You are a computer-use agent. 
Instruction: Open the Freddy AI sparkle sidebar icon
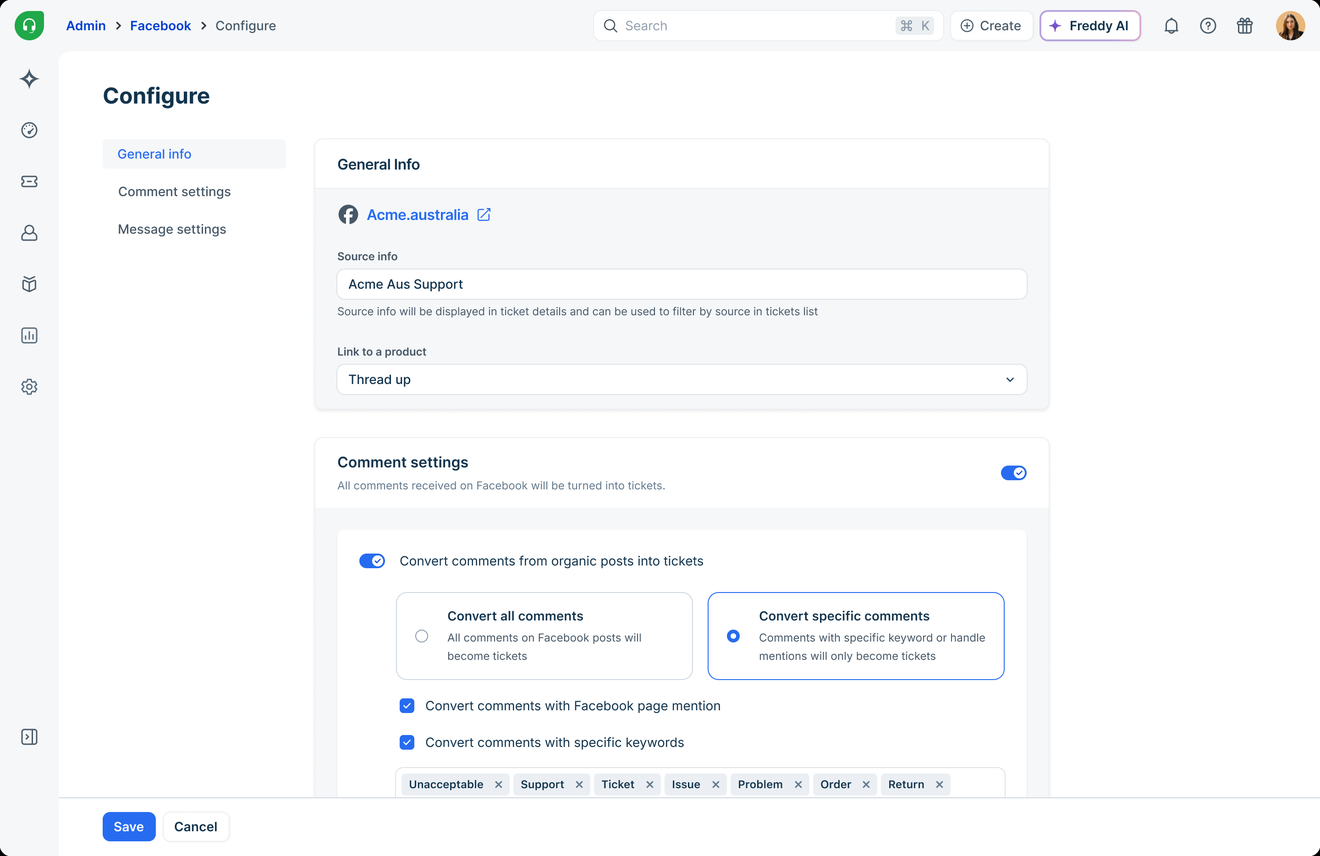pos(29,79)
